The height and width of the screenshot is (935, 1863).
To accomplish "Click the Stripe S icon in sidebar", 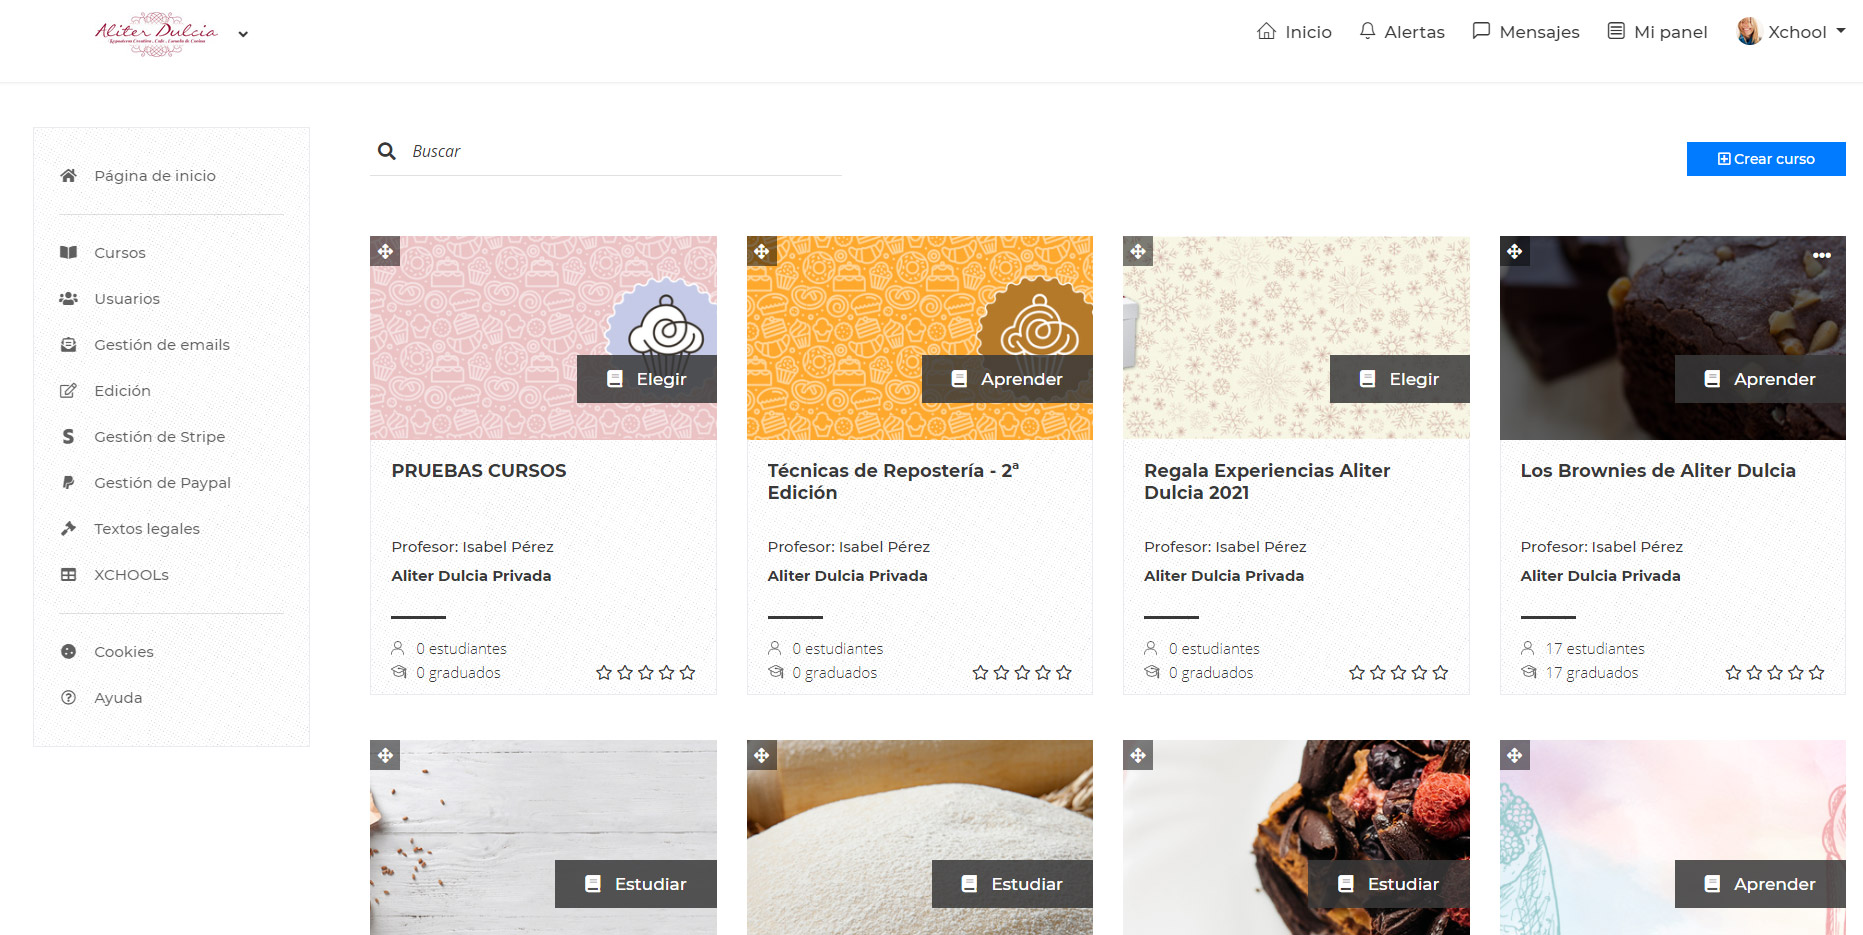I will tap(68, 437).
